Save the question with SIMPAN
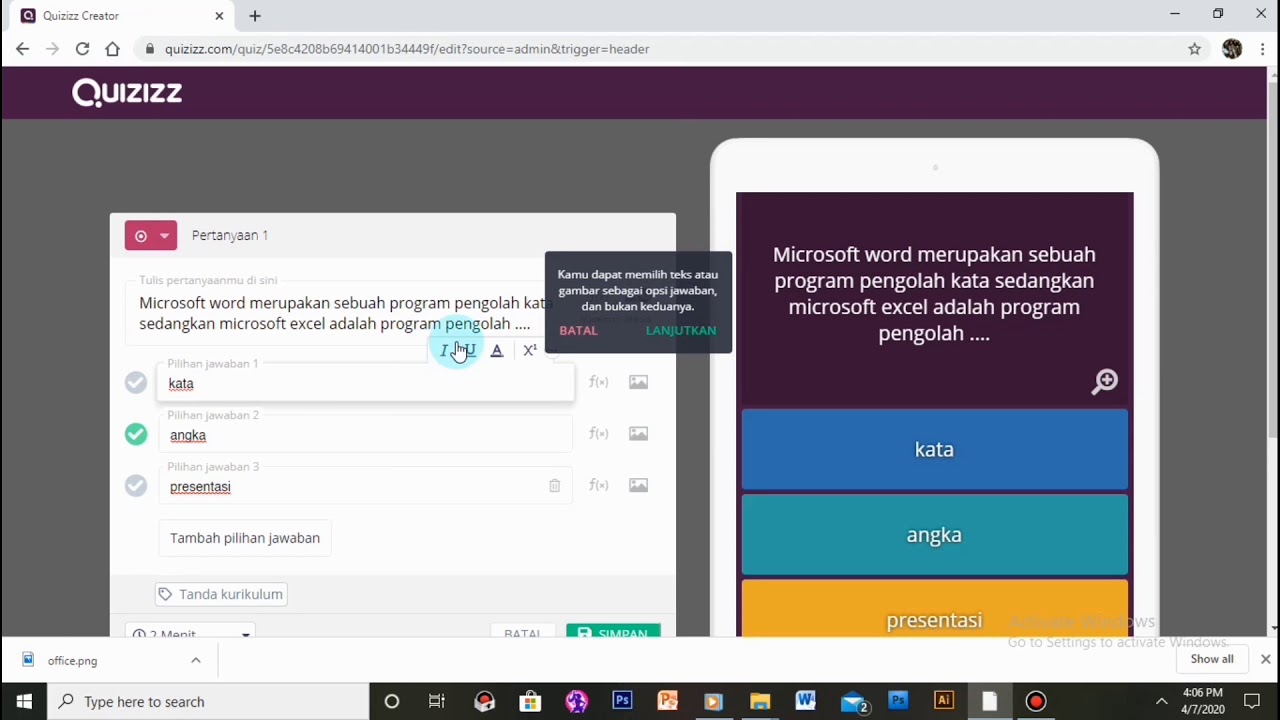This screenshot has height=720, width=1280. (x=613, y=632)
